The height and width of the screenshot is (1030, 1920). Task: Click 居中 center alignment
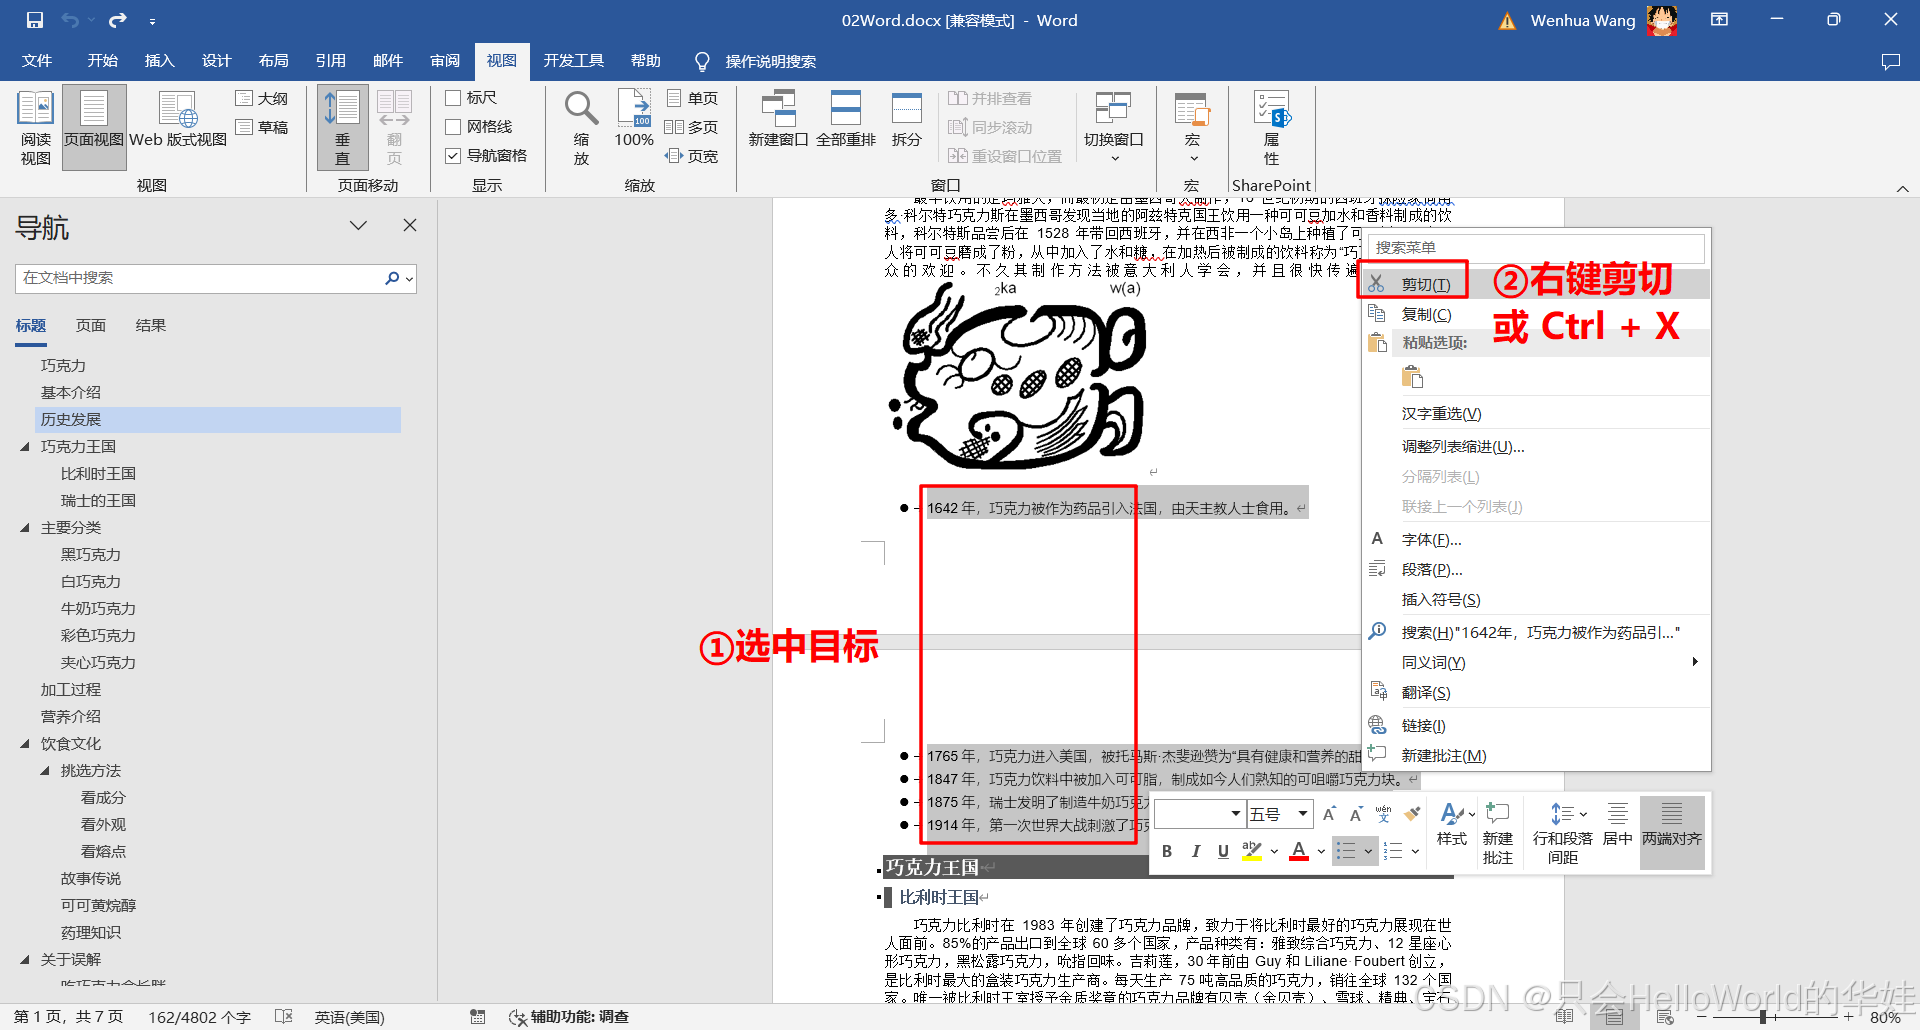click(x=1617, y=824)
